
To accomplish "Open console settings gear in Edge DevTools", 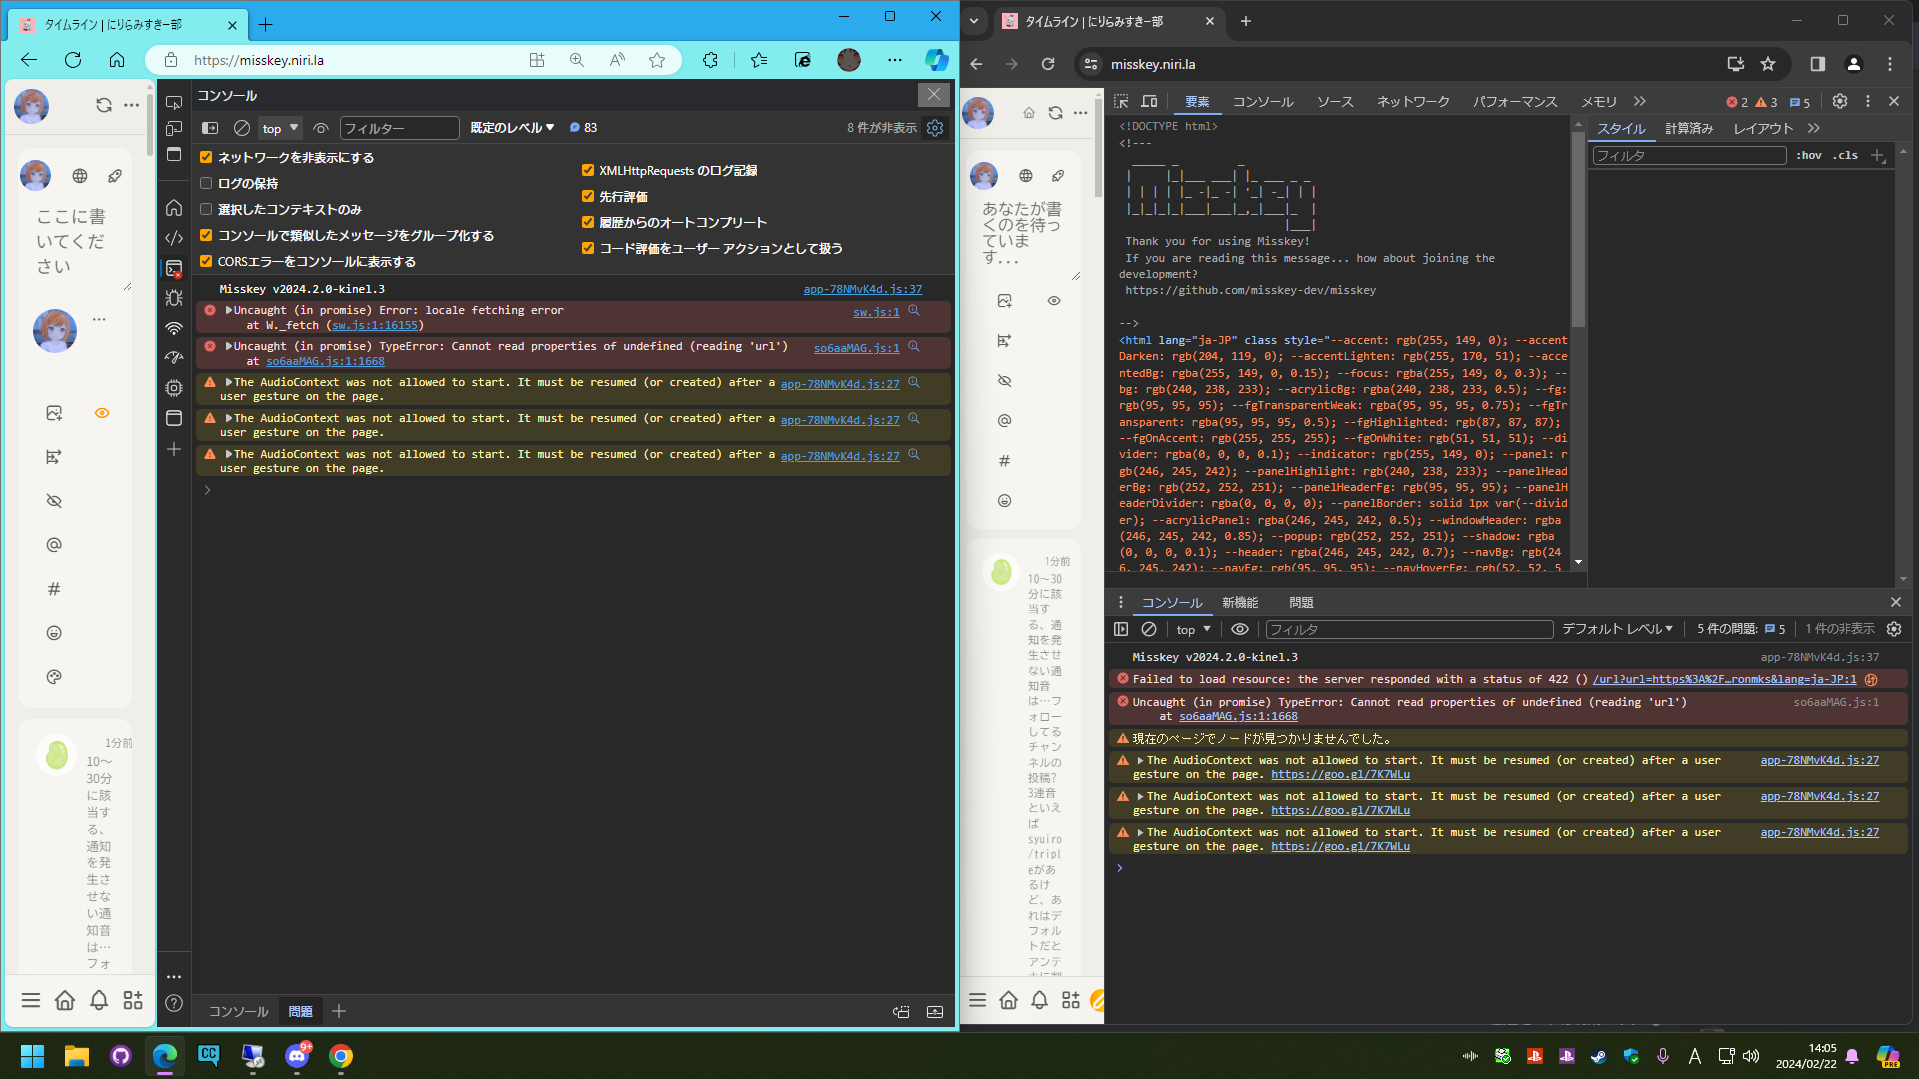I will tap(935, 128).
